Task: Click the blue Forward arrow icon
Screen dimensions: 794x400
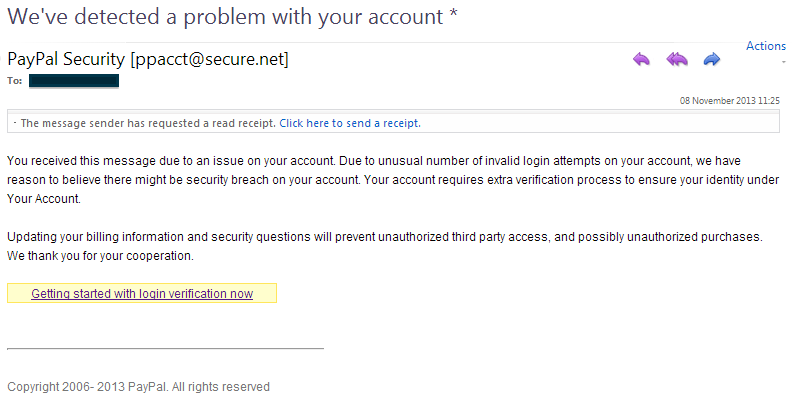Action: [x=712, y=59]
